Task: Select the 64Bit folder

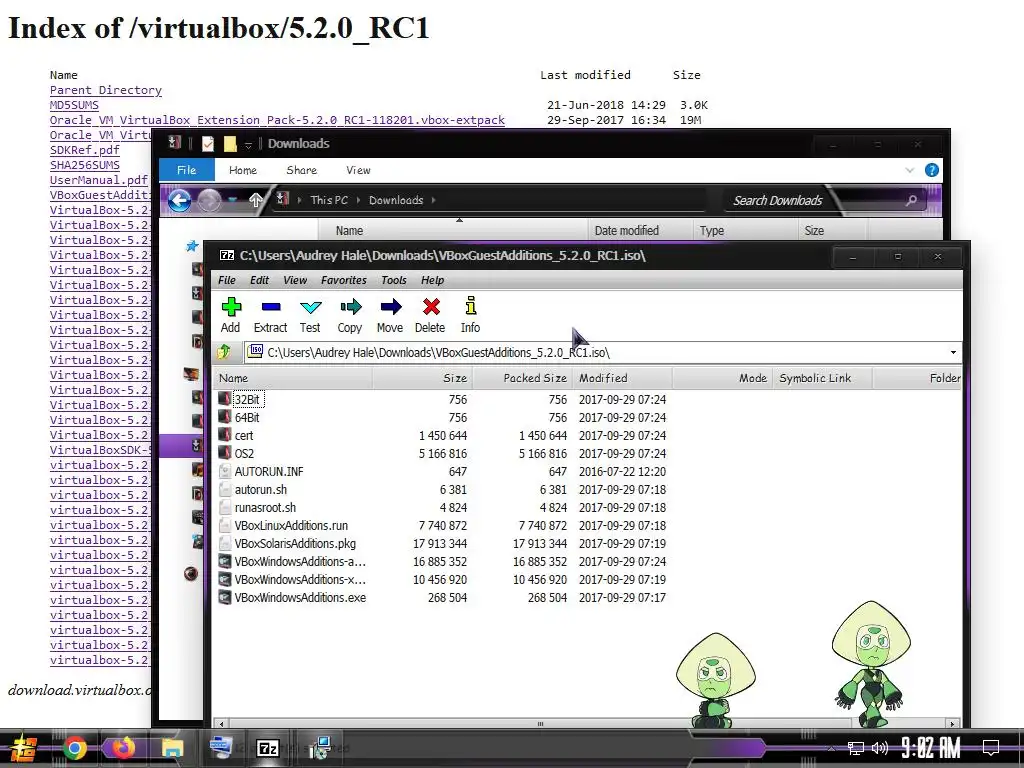Action: [247, 417]
